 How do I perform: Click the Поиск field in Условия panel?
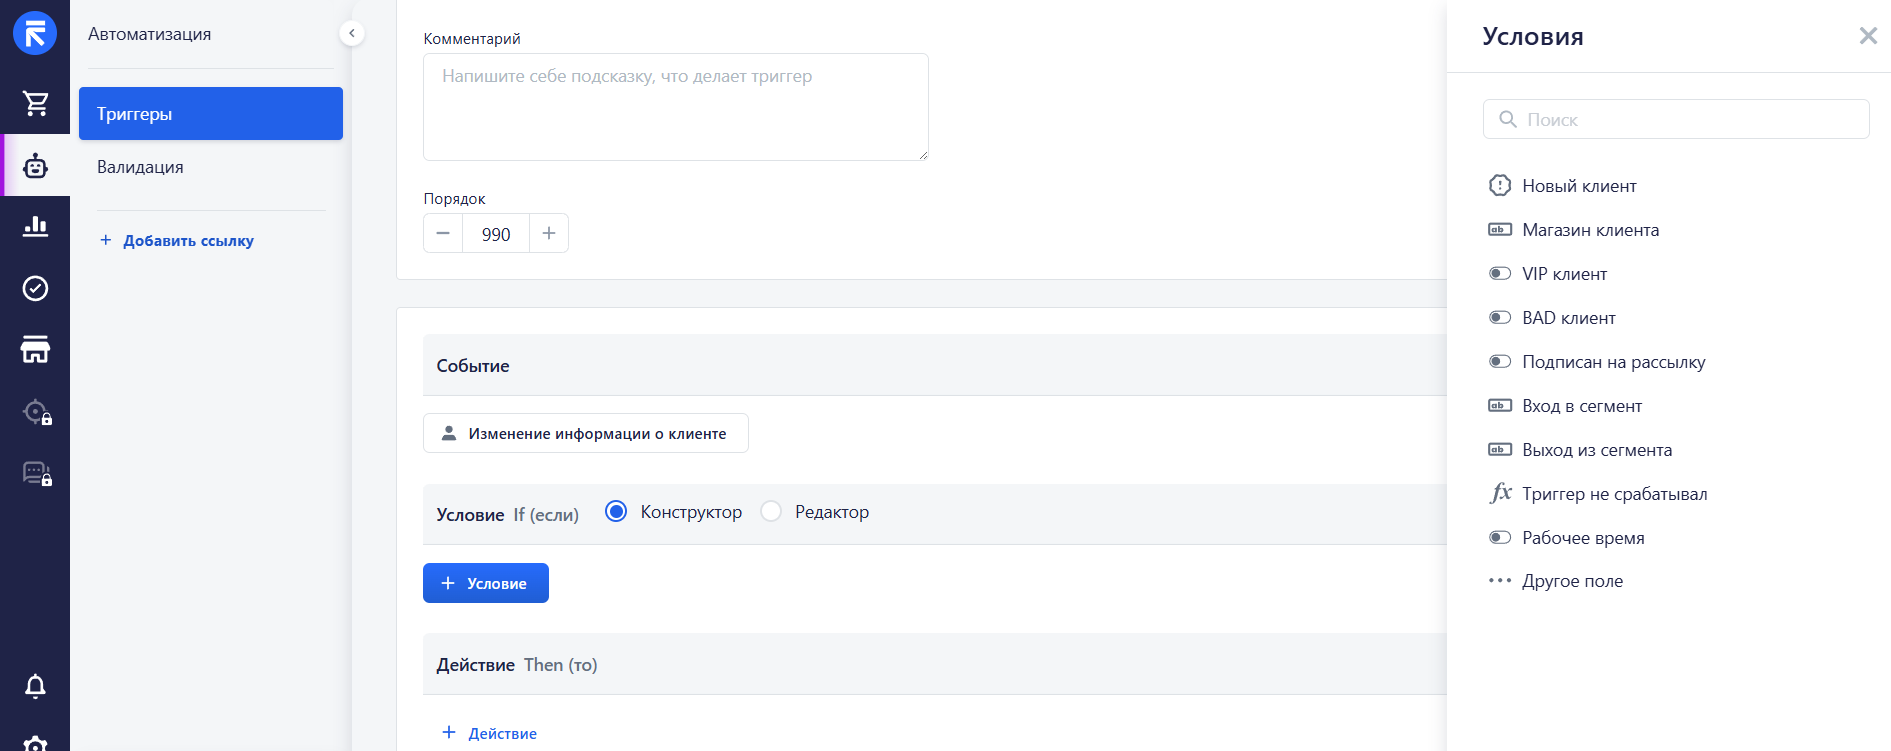click(1676, 119)
